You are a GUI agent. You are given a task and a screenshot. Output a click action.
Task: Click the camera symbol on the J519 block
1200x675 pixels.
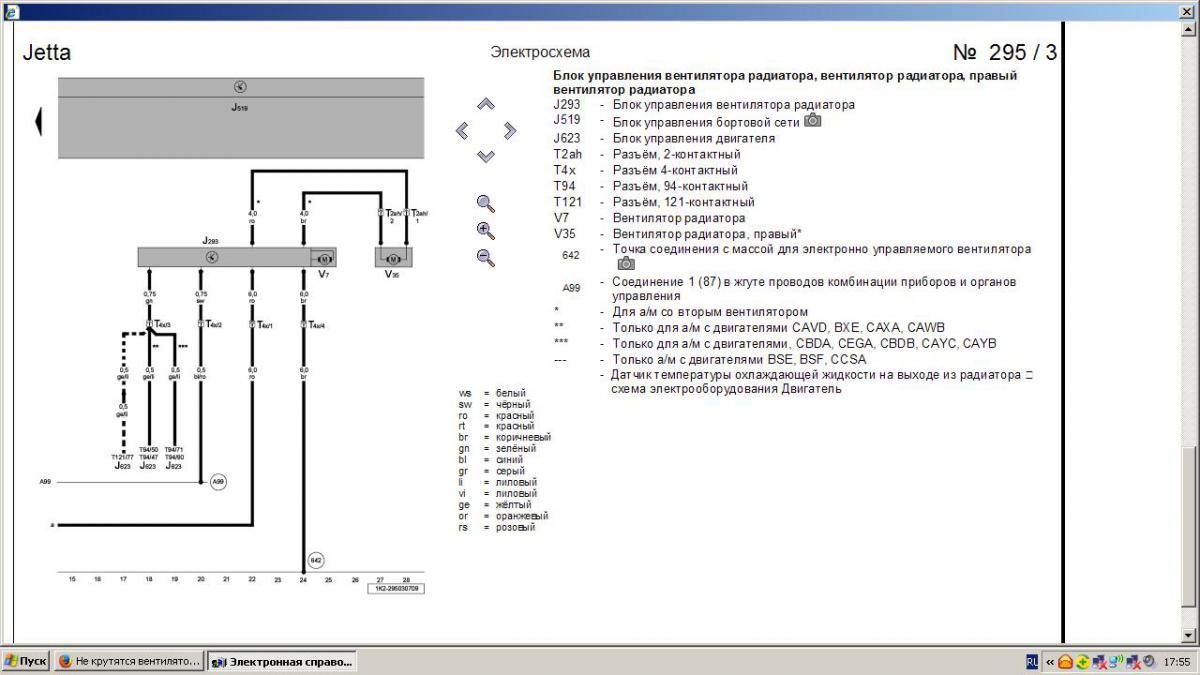coord(240,87)
